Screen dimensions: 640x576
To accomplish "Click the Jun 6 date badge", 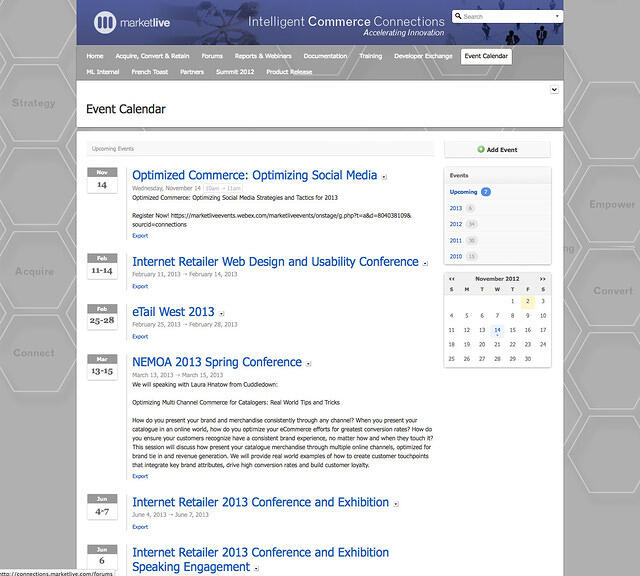I will point(102,557).
